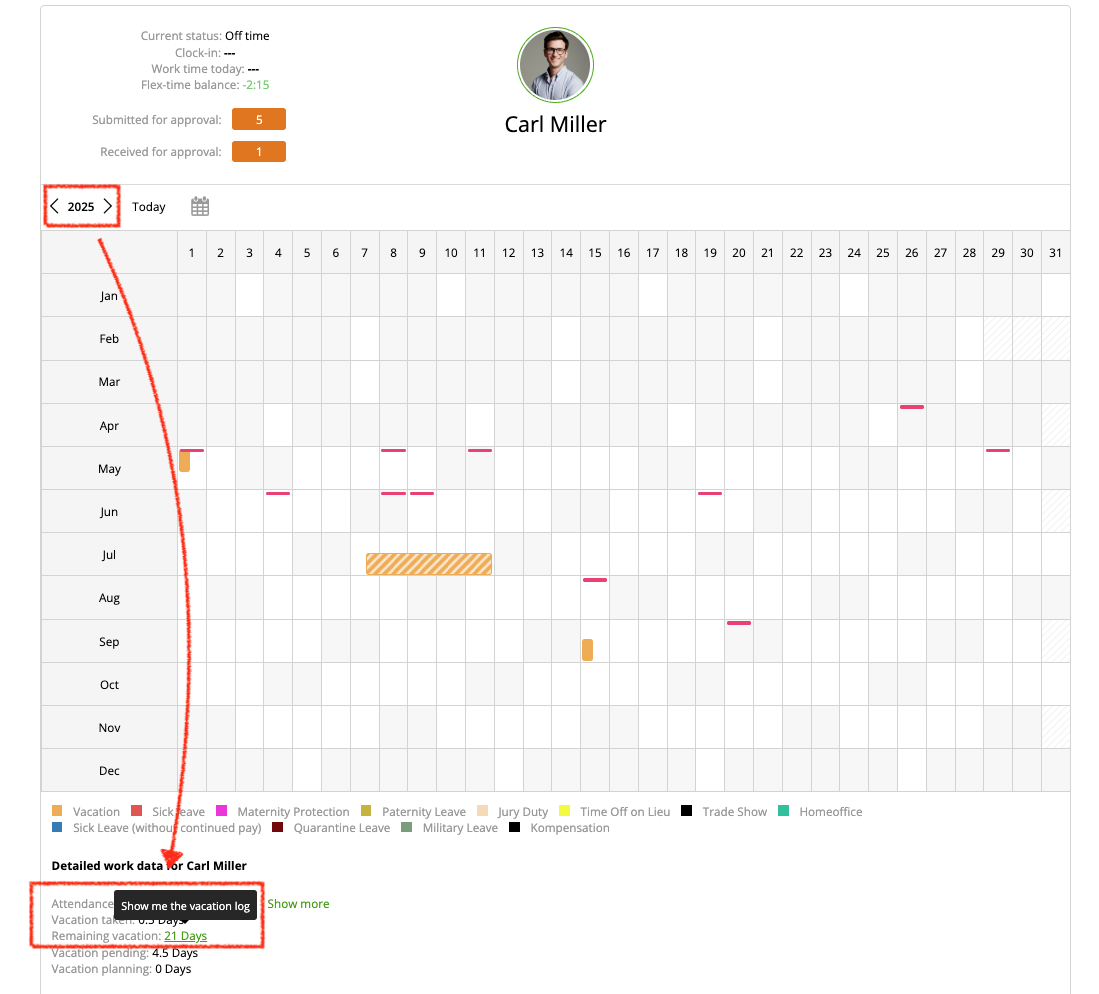Go to the next year arrow

[108, 207]
